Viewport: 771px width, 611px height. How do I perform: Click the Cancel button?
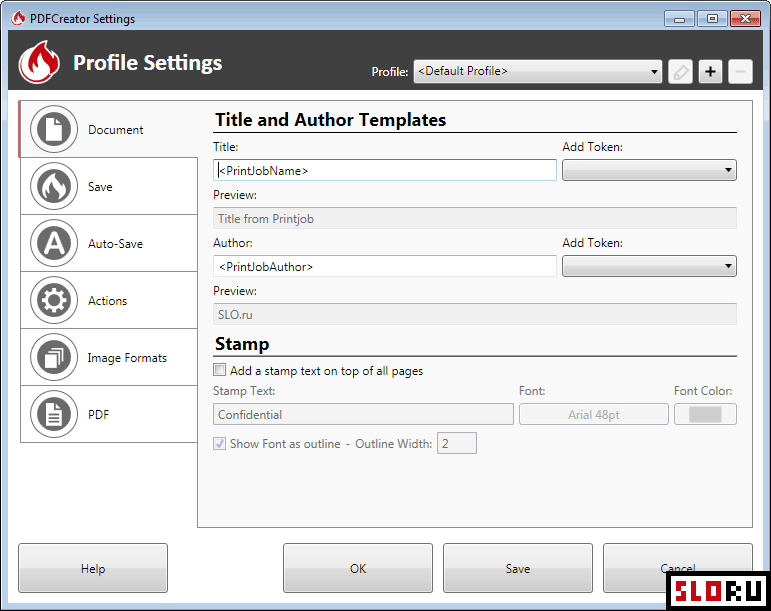pyautogui.click(x=678, y=568)
